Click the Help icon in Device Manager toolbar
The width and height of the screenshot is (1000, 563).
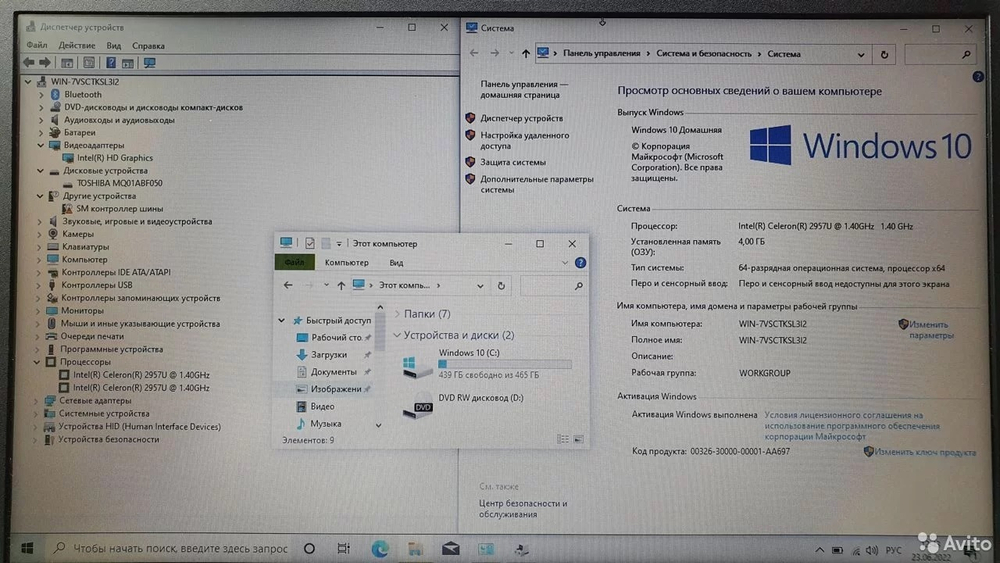pos(111,62)
